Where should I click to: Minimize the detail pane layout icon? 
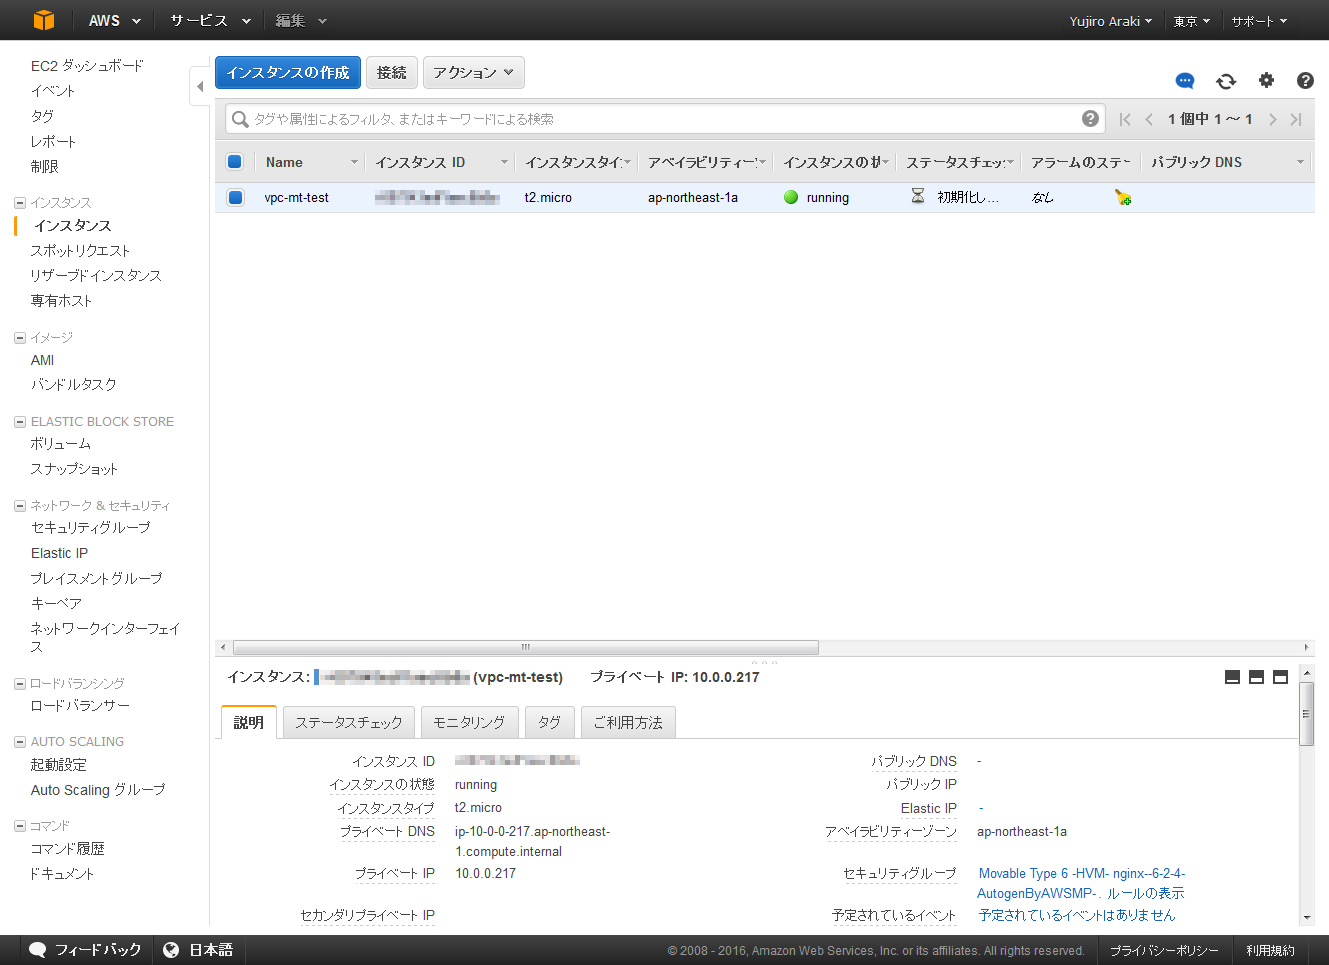[x=1232, y=677]
